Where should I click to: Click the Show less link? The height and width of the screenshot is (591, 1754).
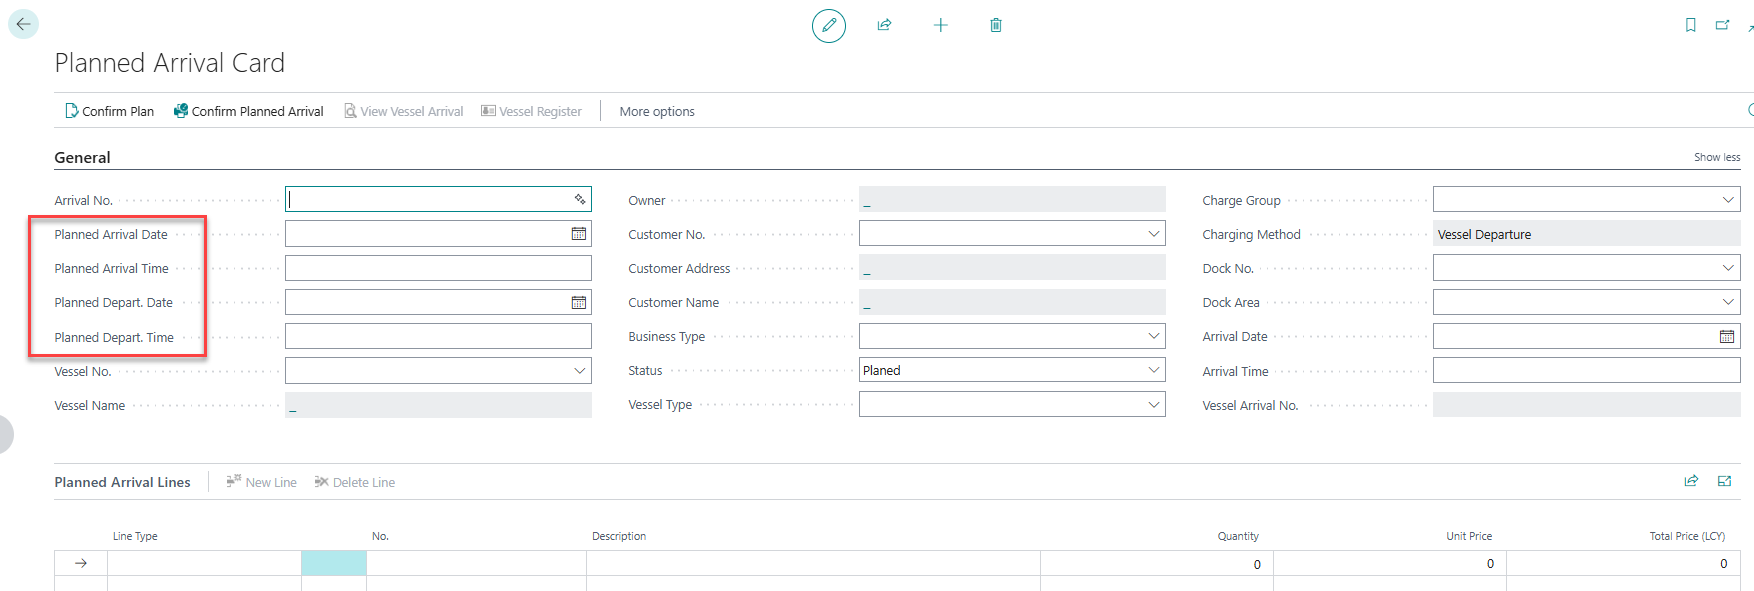[x=1716, y=157]
